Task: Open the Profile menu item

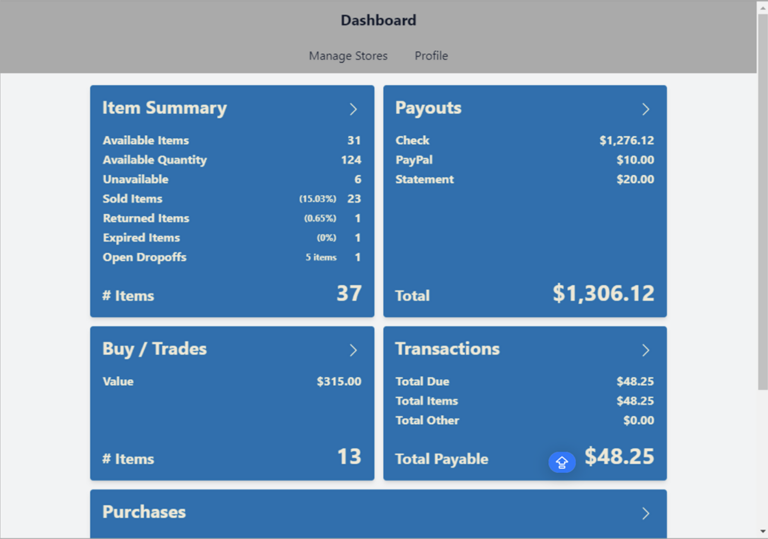Action: (x=431, y=56)
